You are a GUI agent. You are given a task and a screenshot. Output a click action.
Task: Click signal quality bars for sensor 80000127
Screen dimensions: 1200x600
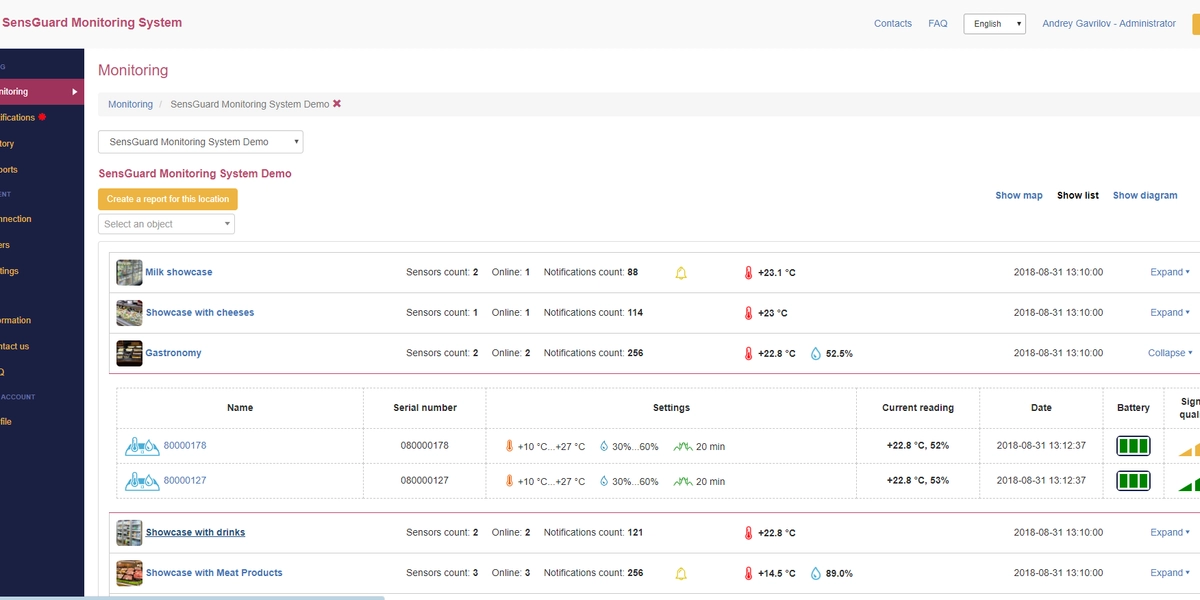pyautogui.click(x=1188, y=484)
